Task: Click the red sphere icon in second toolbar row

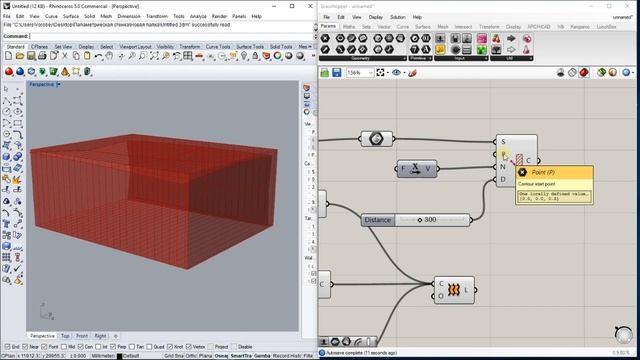Action: tap(9, 72)
